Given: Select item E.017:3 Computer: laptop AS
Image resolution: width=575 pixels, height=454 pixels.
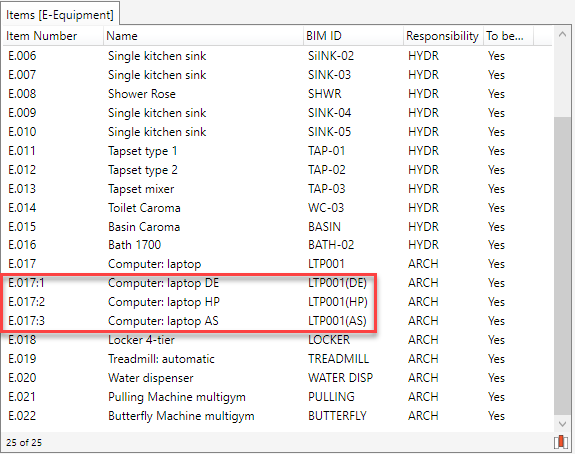Looking at the screenshot, I should tap(277, 321).
